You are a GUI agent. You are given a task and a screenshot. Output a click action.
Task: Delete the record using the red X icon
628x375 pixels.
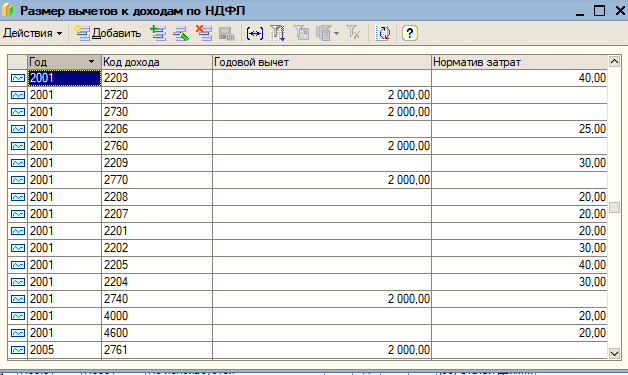tap(204, 33)
